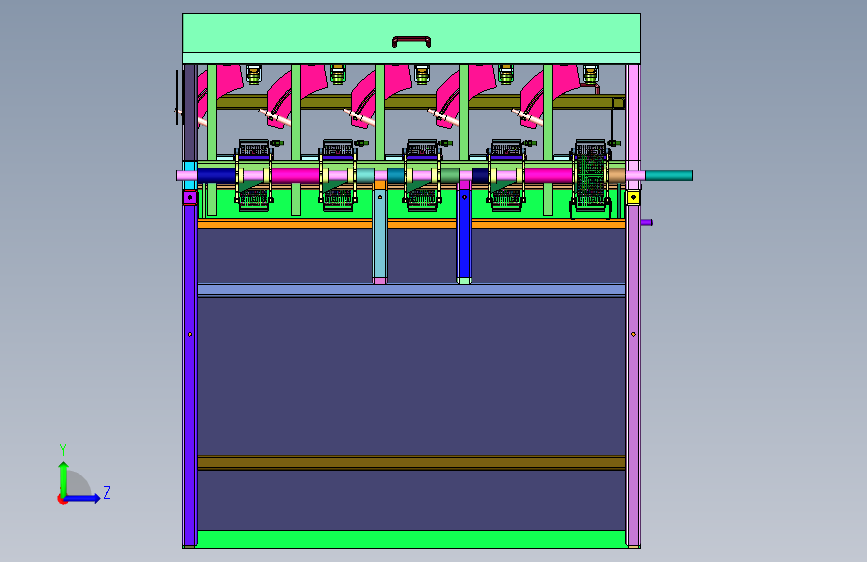Select the bright green base plate at bottom

pos(411,539)
